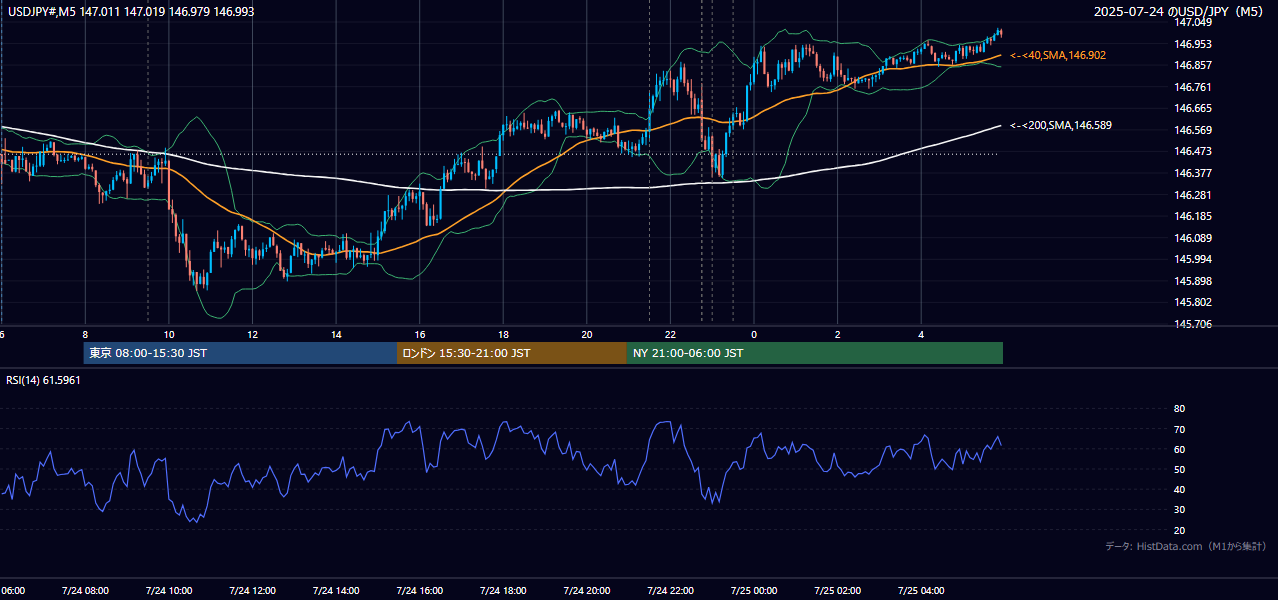Click price axis value 146.377
The height and width of the screenshot is (600, 1278).
coord(1193,173)
